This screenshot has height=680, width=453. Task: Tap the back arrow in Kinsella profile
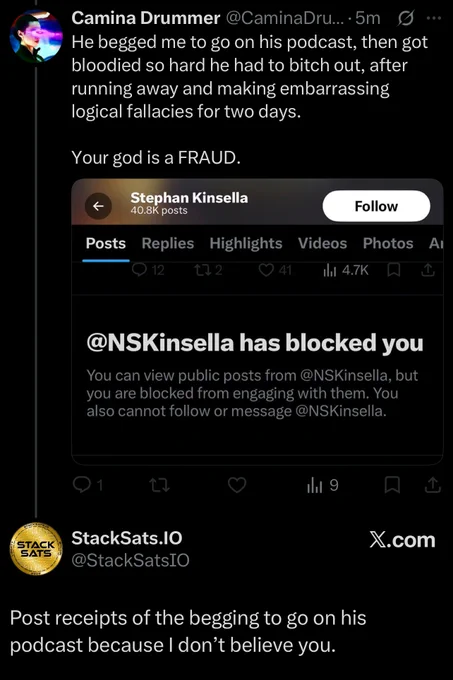click(x=98, y=206)
